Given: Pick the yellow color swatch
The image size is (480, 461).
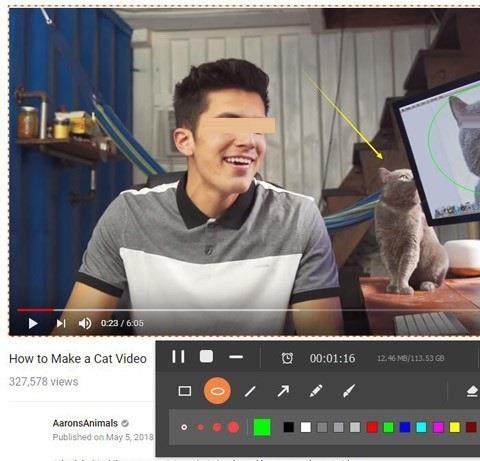Looking at the screenshot, I should tap(455, 427).
